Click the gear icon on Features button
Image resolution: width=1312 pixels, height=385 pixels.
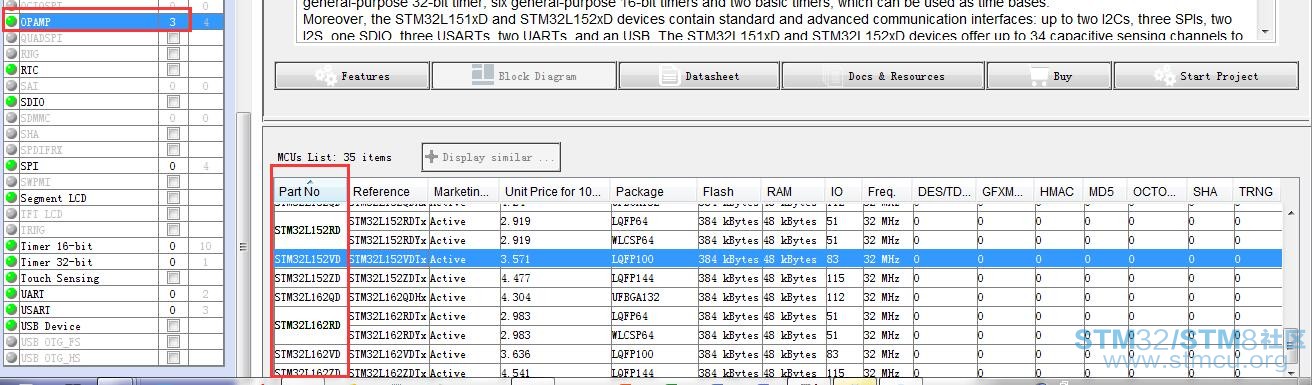(324, 76)
